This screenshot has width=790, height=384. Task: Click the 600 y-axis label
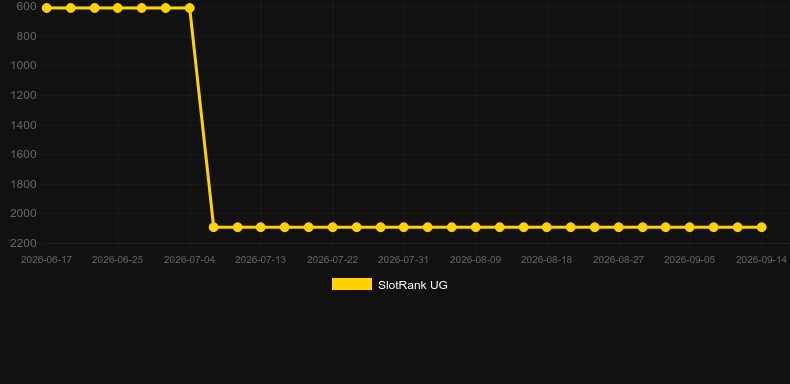pyautogui.click(x=26, y=7)
